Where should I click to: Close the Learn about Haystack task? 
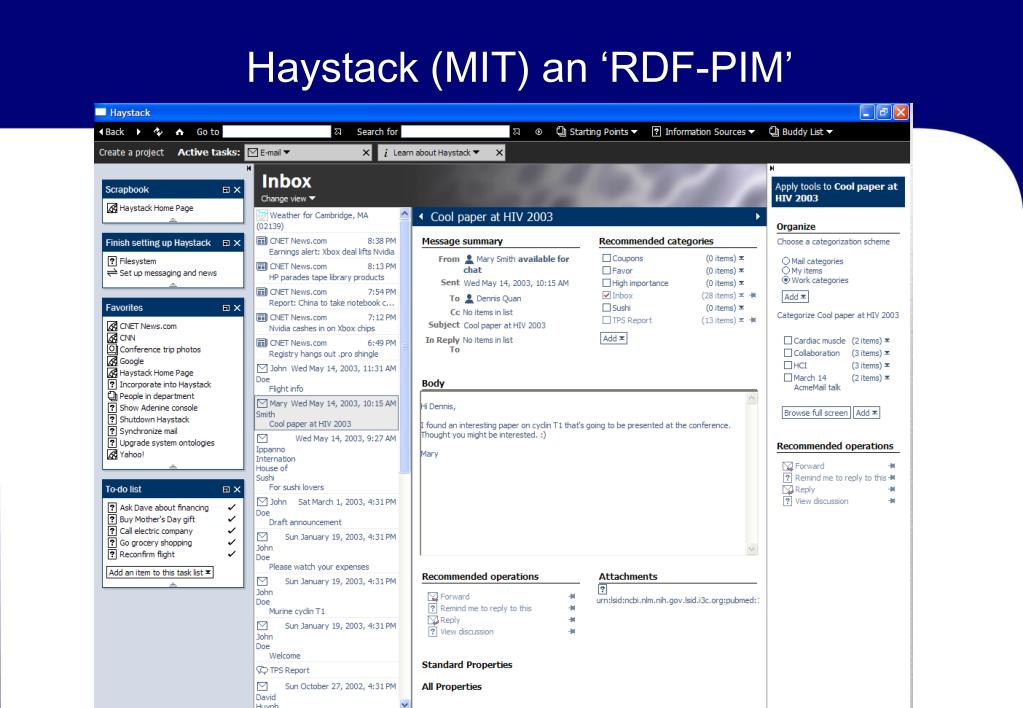499,153
